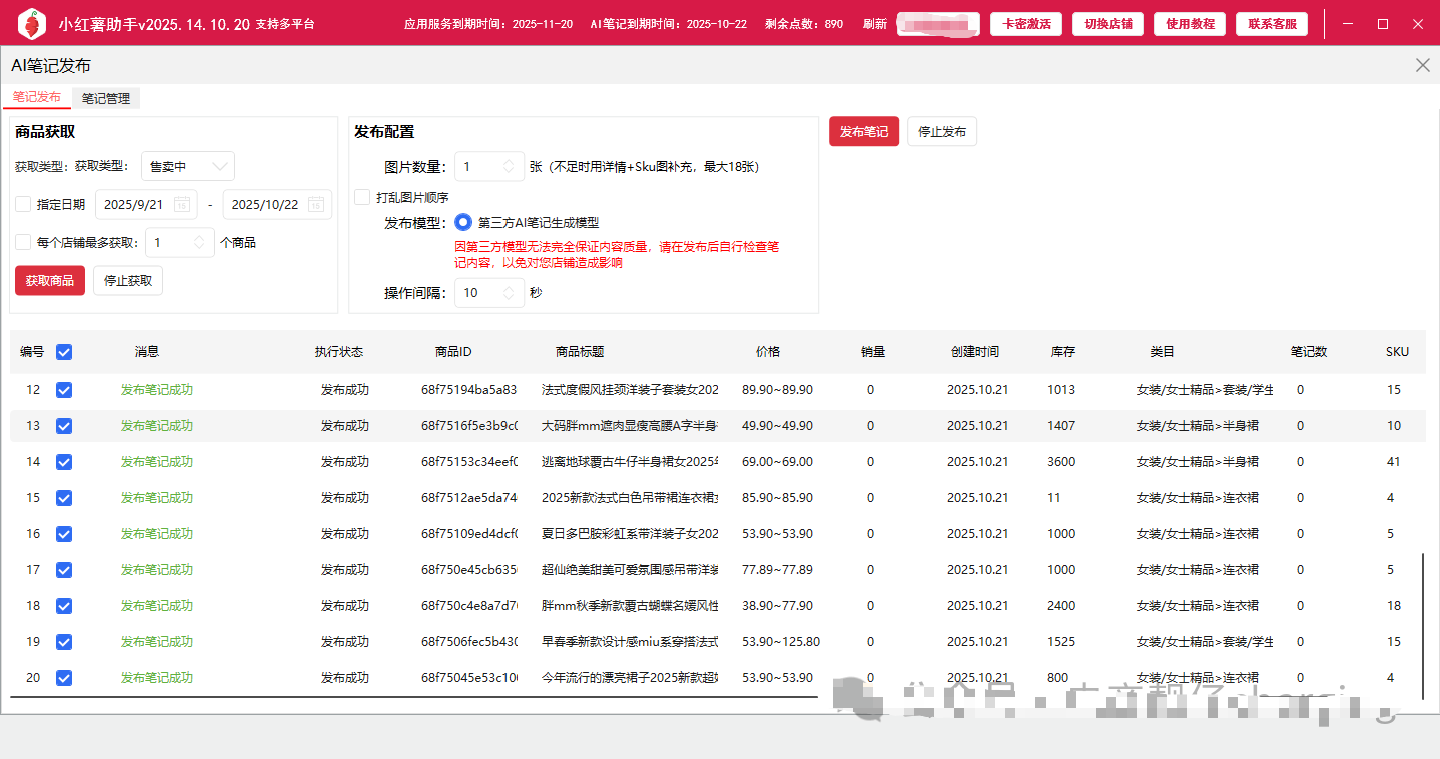The width and height of the screenshot is (1440, 759).
Task: Uncheck the select-all checkbox in table header
Action: [x=64, y=352]
